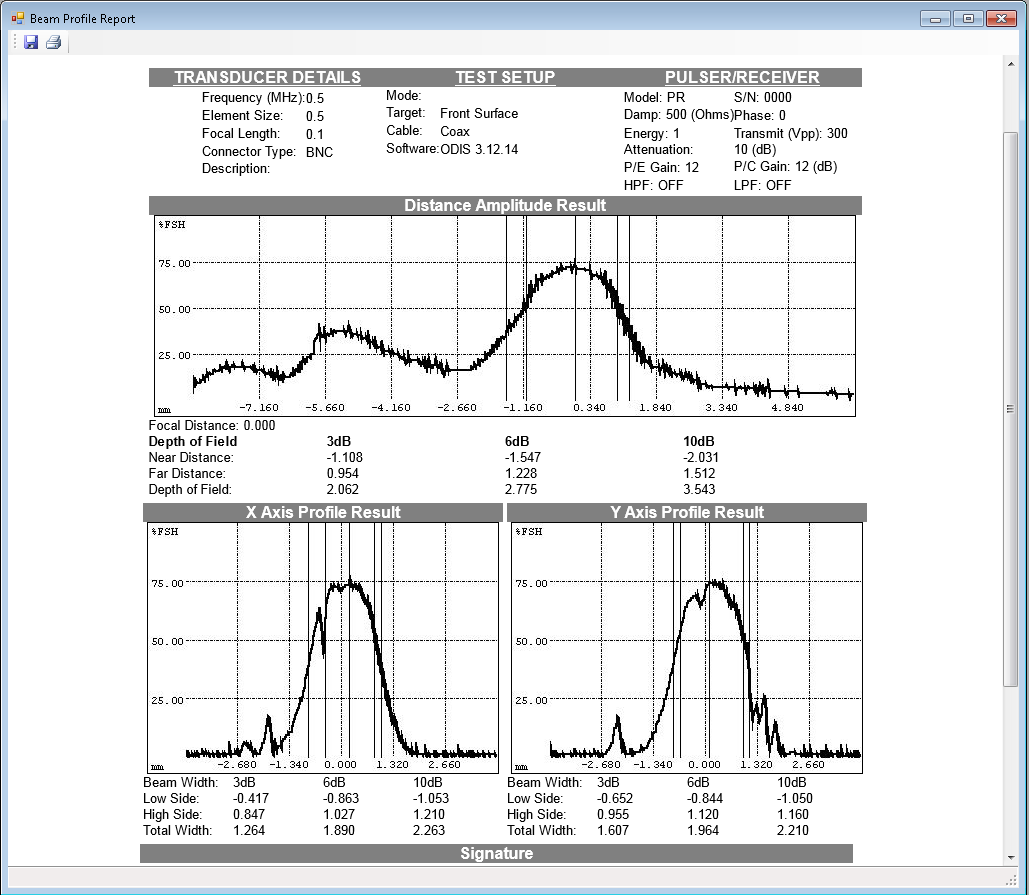The image size is (1029, 895).
Task: Click the Y Axis Profile Result header
Action: pos(687,512)
